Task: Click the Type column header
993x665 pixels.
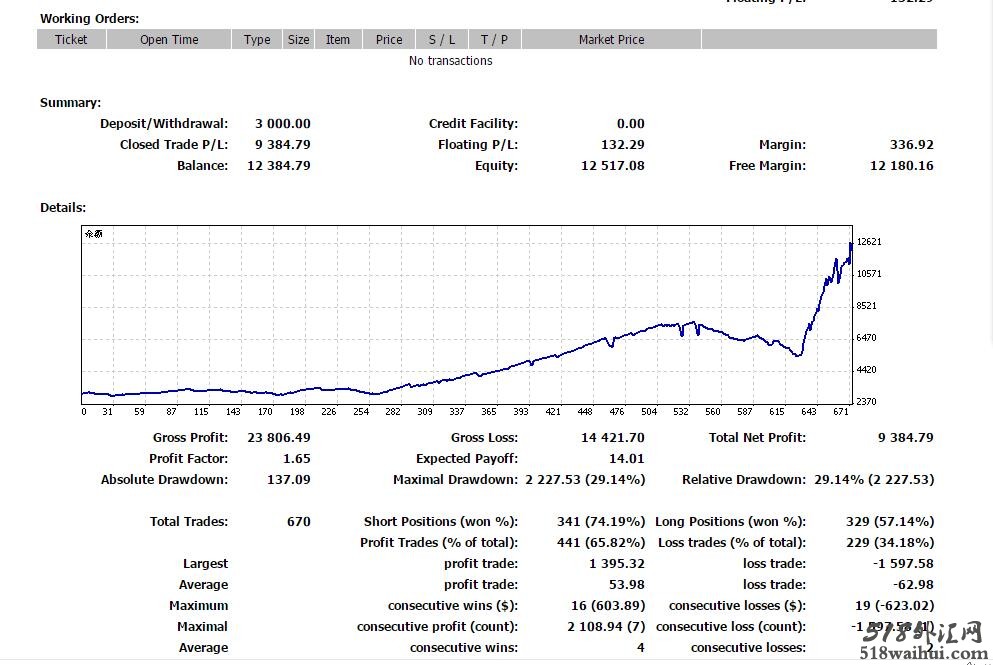Action: coord(257,39)
